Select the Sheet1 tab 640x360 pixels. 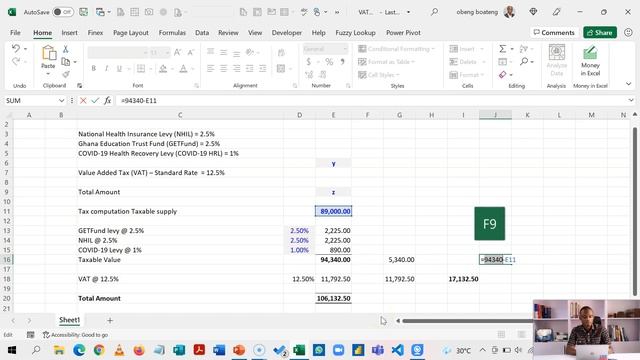[x=69, y=320]
